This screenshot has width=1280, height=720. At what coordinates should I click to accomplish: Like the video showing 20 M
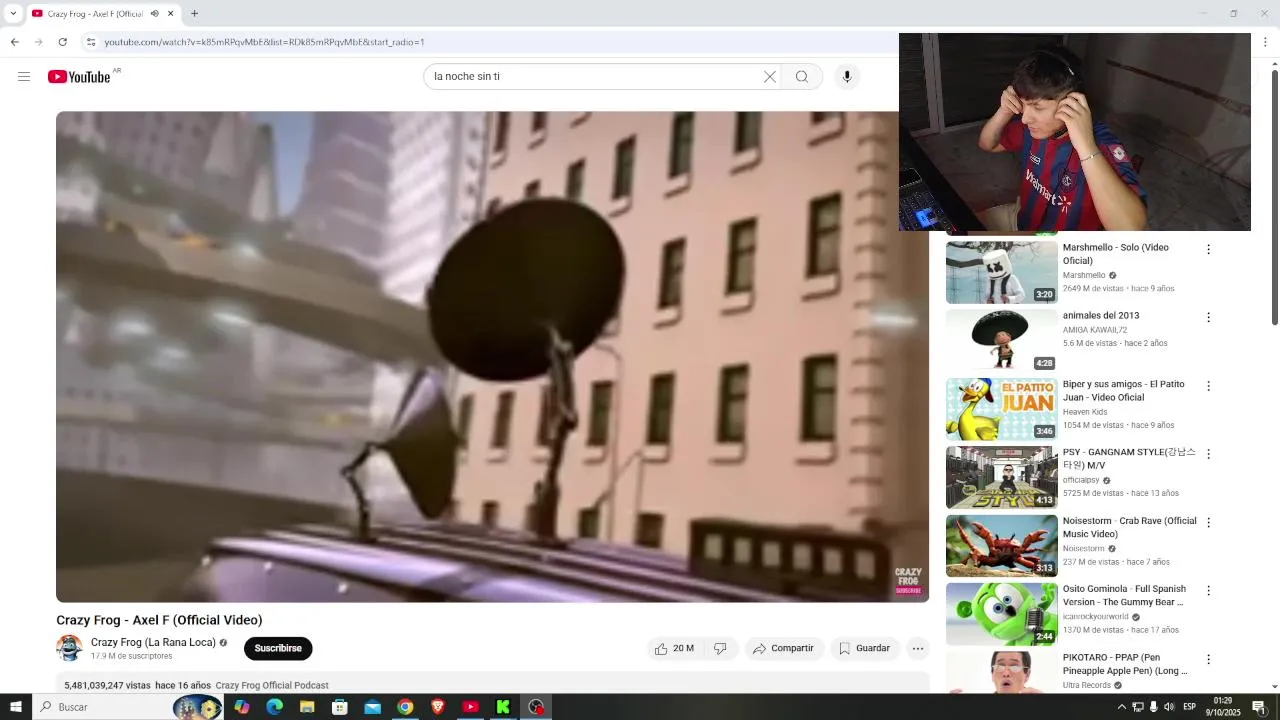click(x=673, y=649)
